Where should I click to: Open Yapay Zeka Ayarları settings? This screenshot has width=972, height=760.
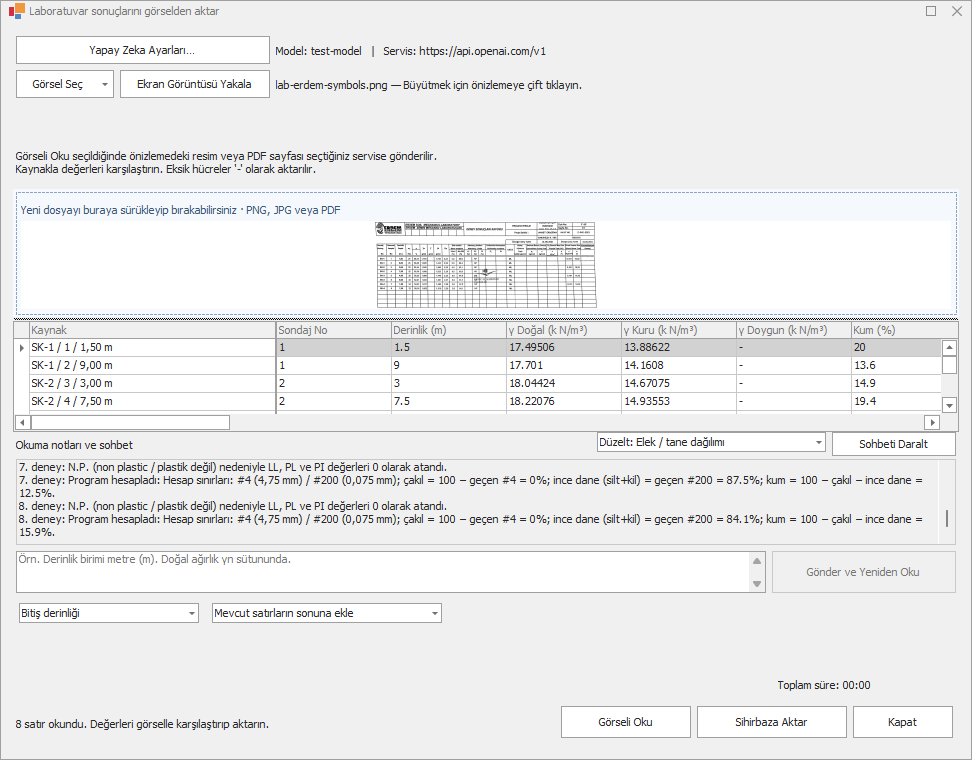click(143, 50)
